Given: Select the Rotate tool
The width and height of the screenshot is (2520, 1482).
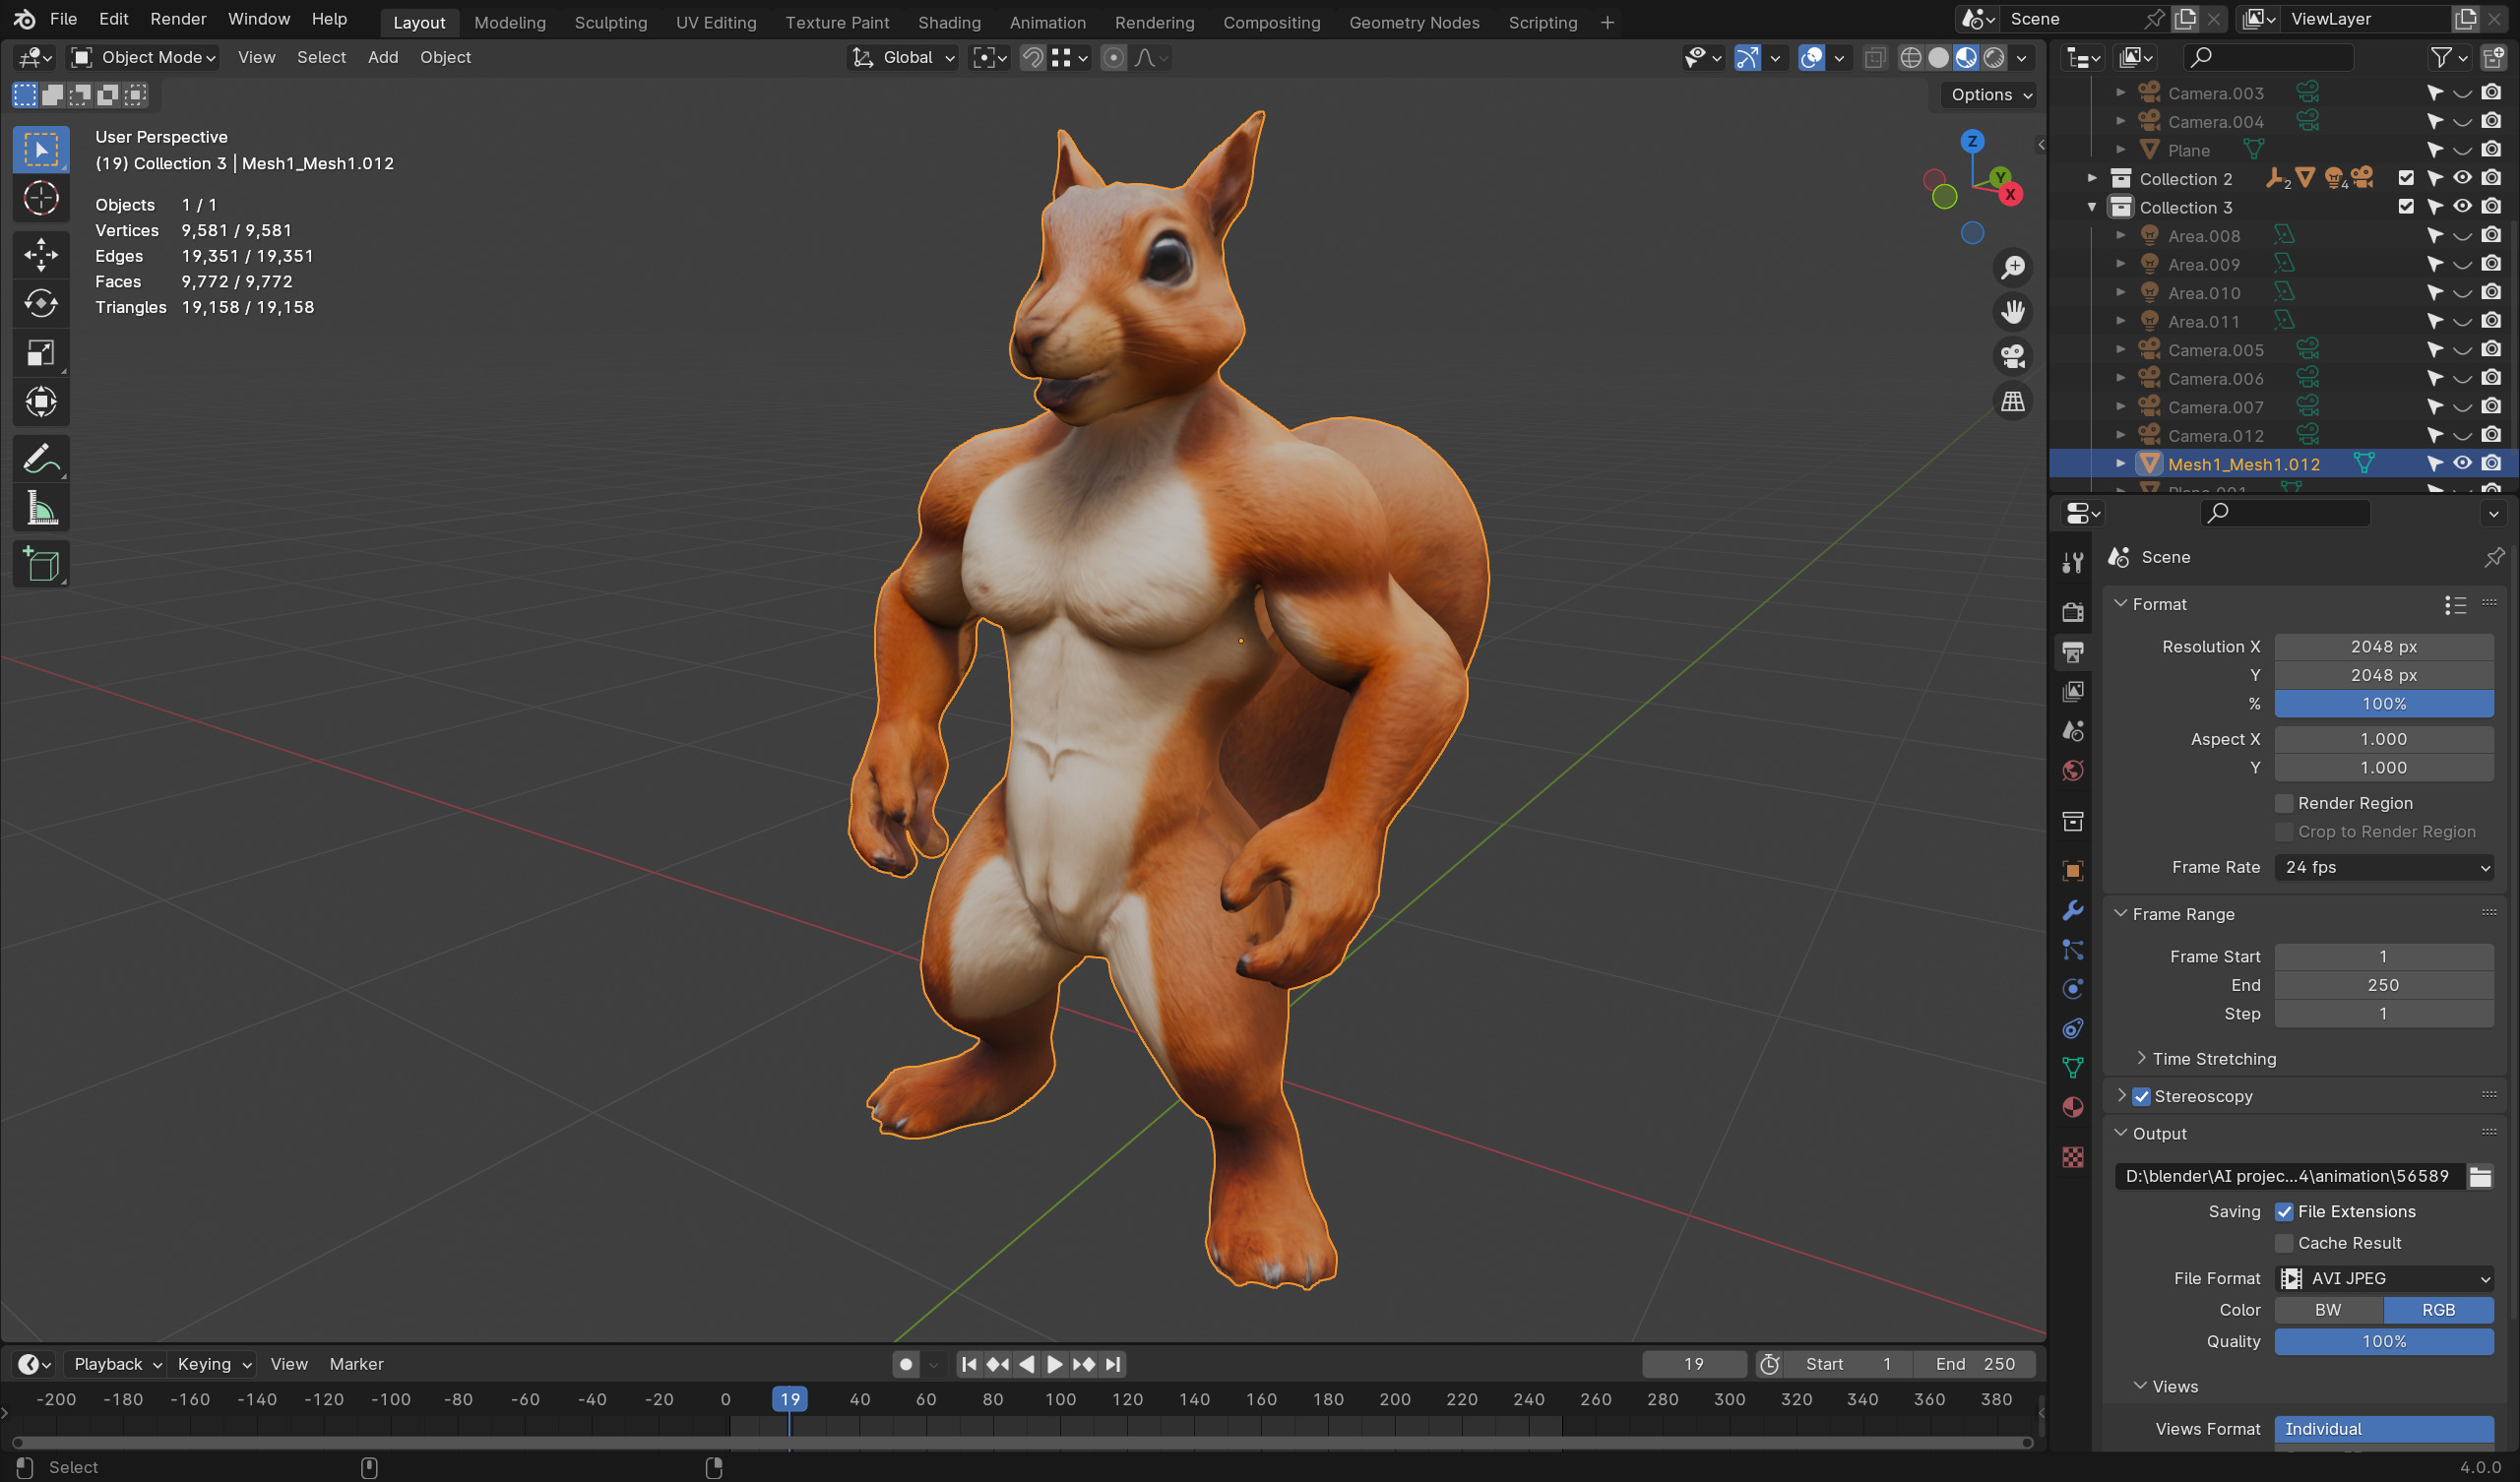Looking at the screenshot, I should pyautogui.click(x=41, y=303).
